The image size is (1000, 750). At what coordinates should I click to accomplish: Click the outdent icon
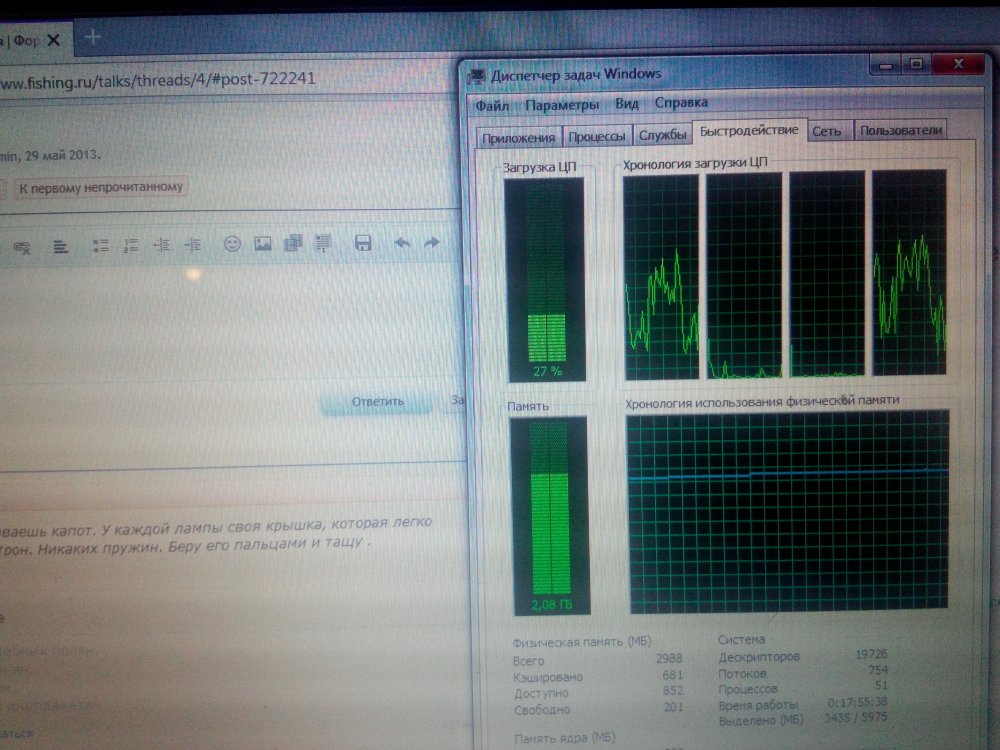(x=162, y=245)
